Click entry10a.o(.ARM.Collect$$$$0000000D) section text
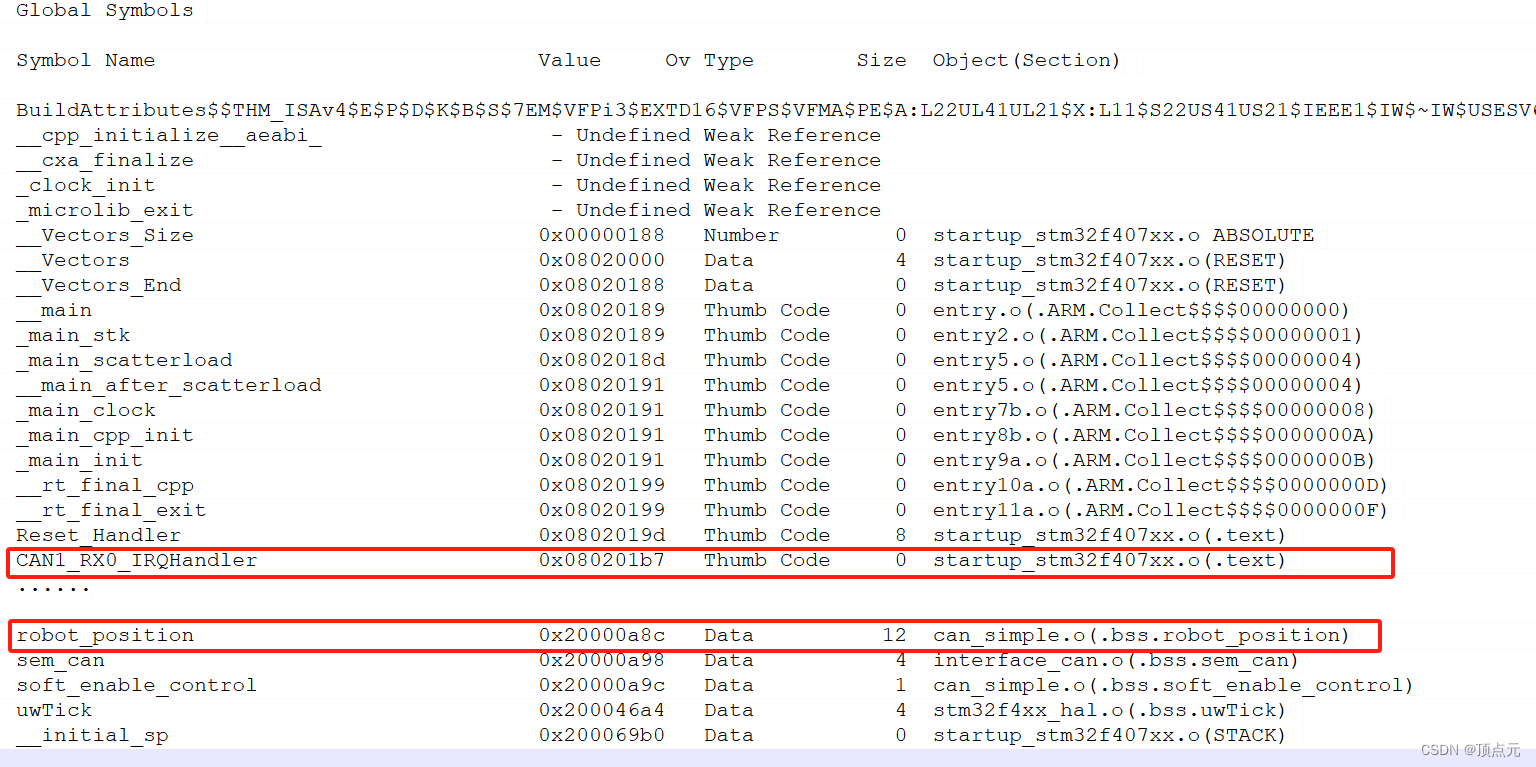 tap(1160, 485)
